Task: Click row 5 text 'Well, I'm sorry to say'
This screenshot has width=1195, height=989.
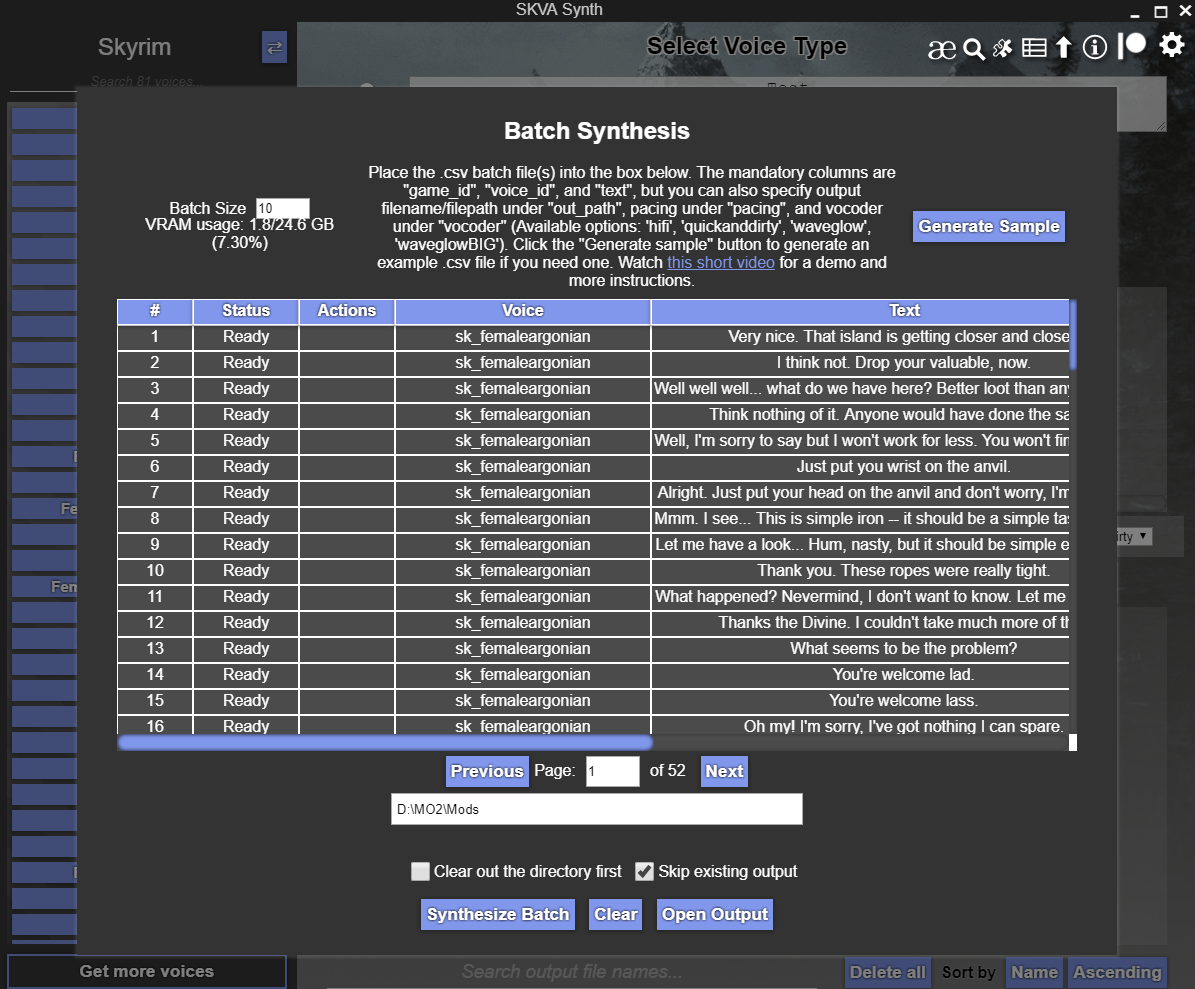Action: coord(861,440)
